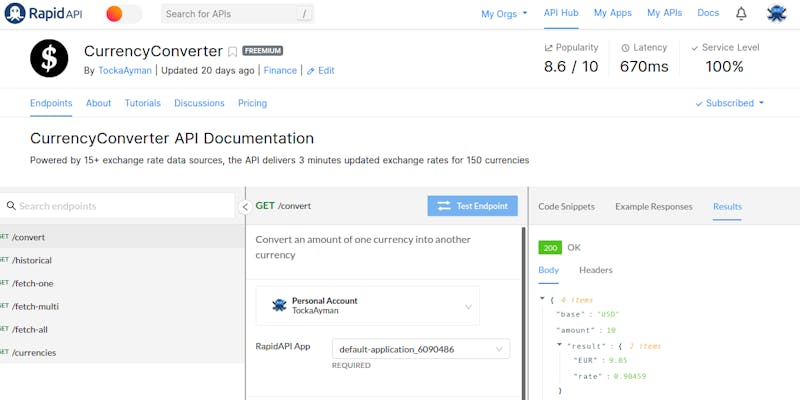Screen dimensions: 800x400
Task: Select the /historical endpoint
Action: pos(122,260)
